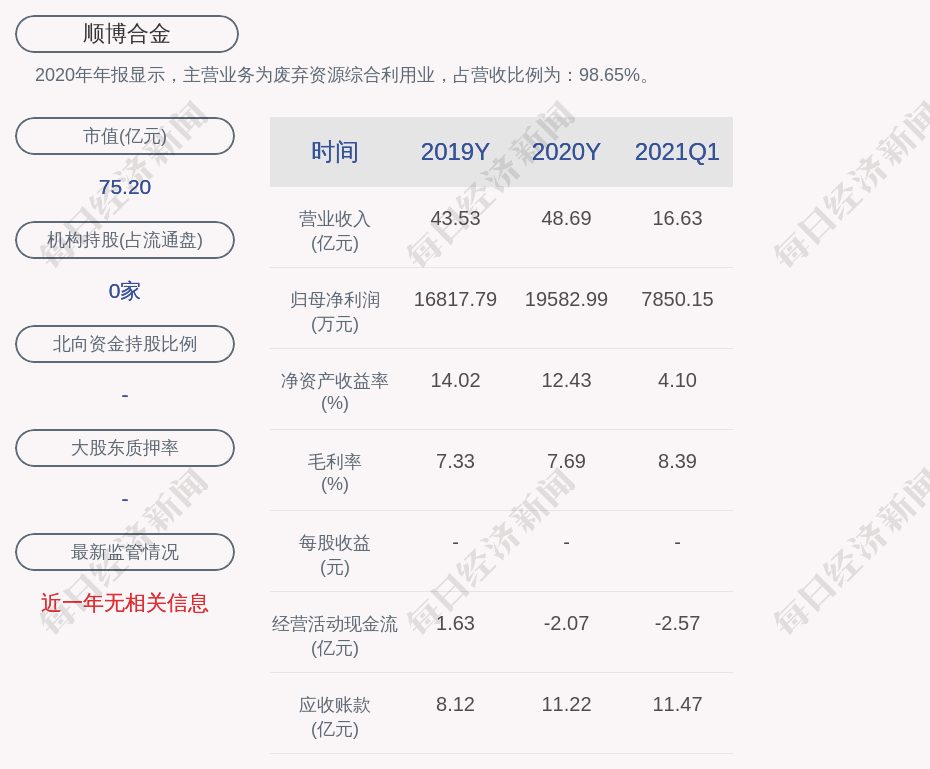The image size is (930, 769).
Task: Click the 机构持股(占流通盘) pill
Action: click(x=125, y=240)
